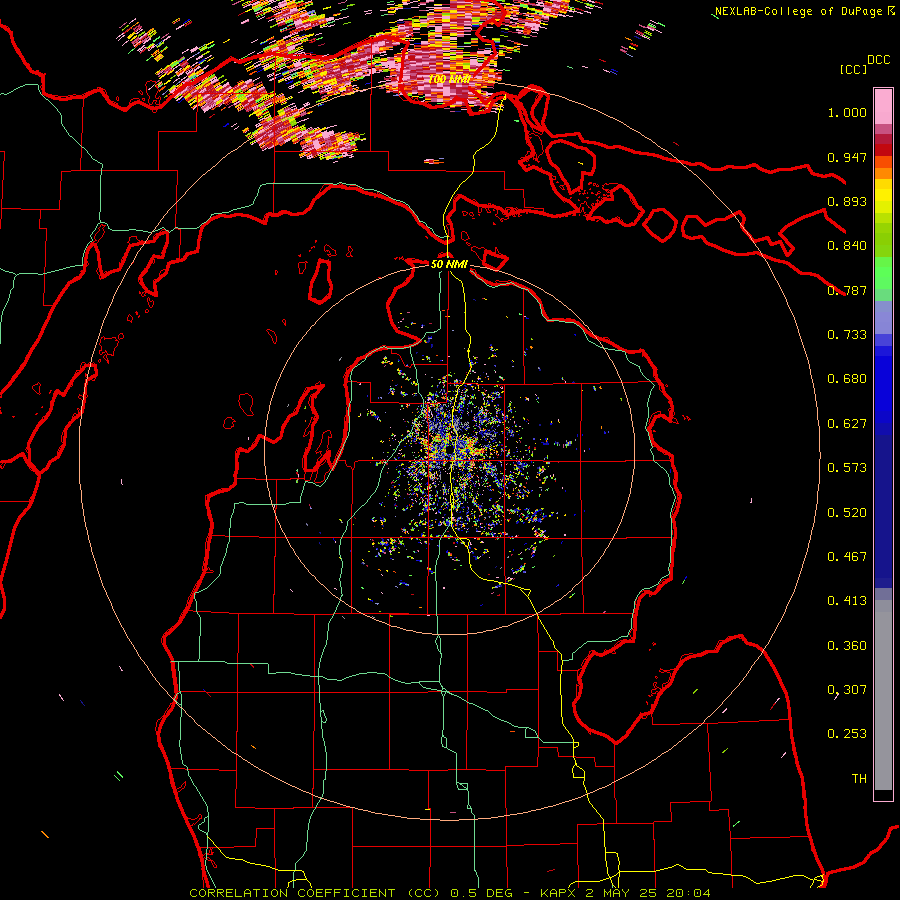Pick the pink swatch at the color bar top
Screen dimensions: 900x900
[883, 106]
